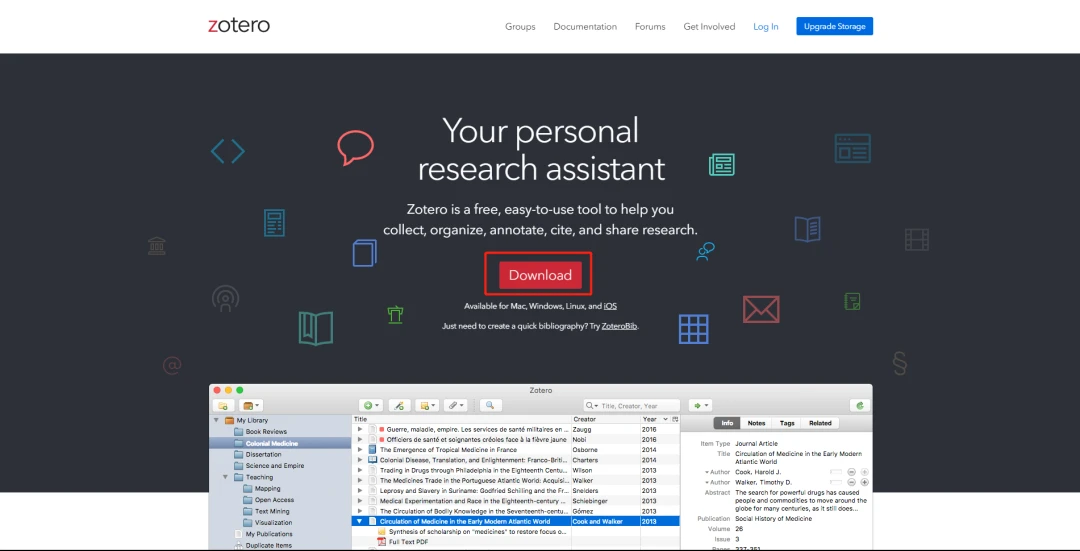The width and height of the screenshot is (1080, 551).
Task: Click creator cell 'Osborne'
Action: click(x=585, y=450)
